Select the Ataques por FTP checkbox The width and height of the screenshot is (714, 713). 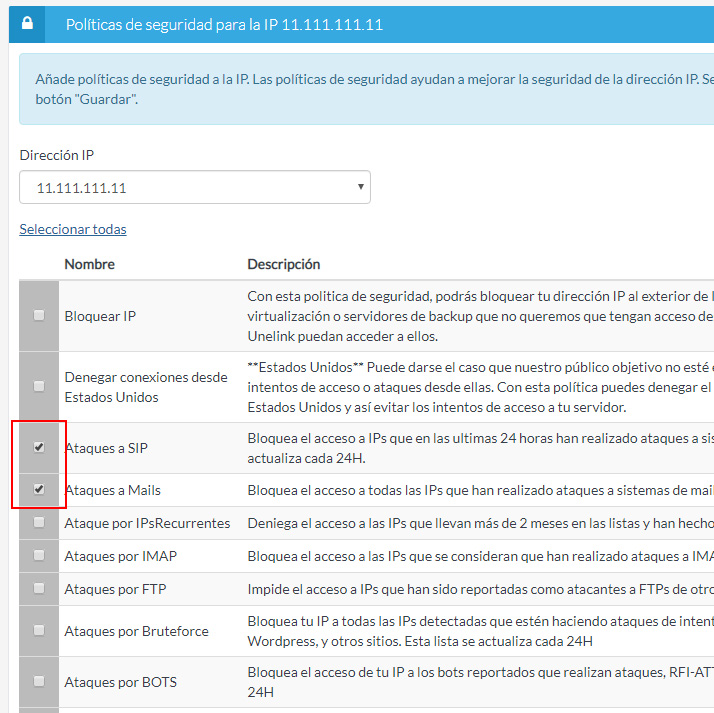click(x=39, y=588)
